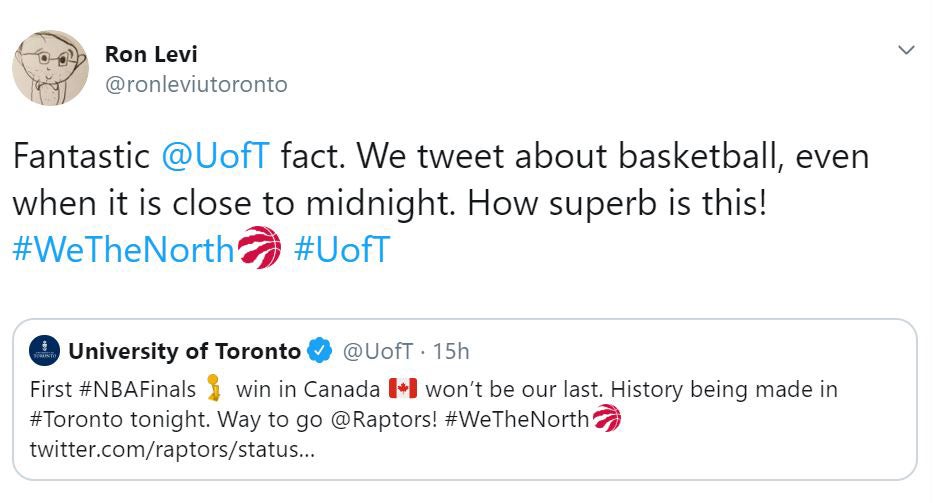Click the #WeTheNorth hashtag in main tweet
933x503 pixels.
(x=122, y=249)
